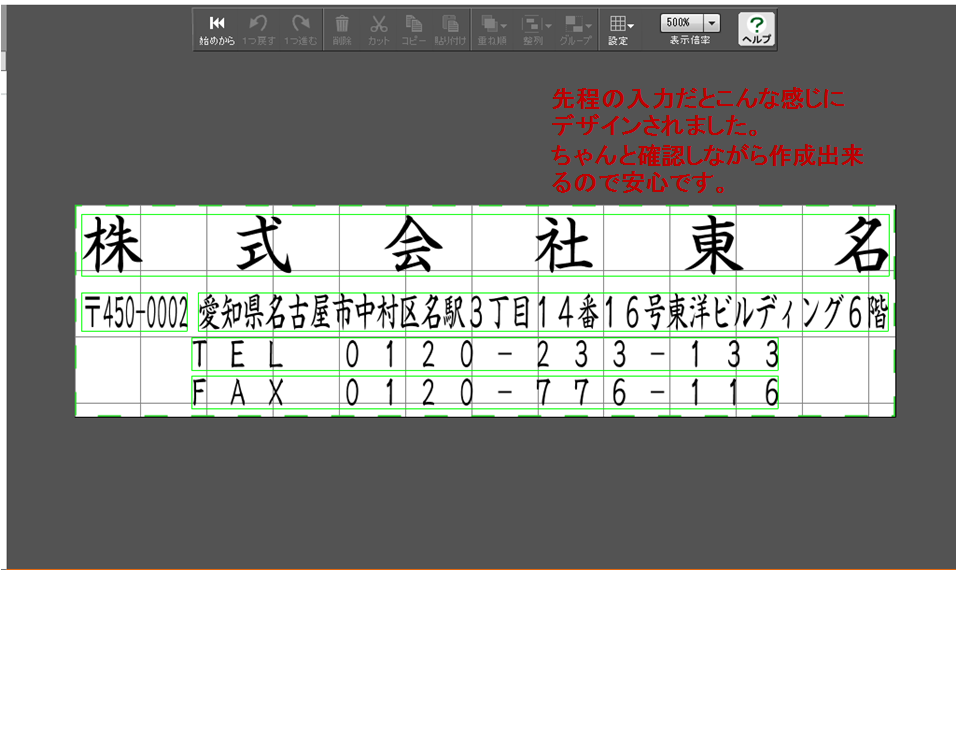Click the 500% zoom value field

click(680, 23)
